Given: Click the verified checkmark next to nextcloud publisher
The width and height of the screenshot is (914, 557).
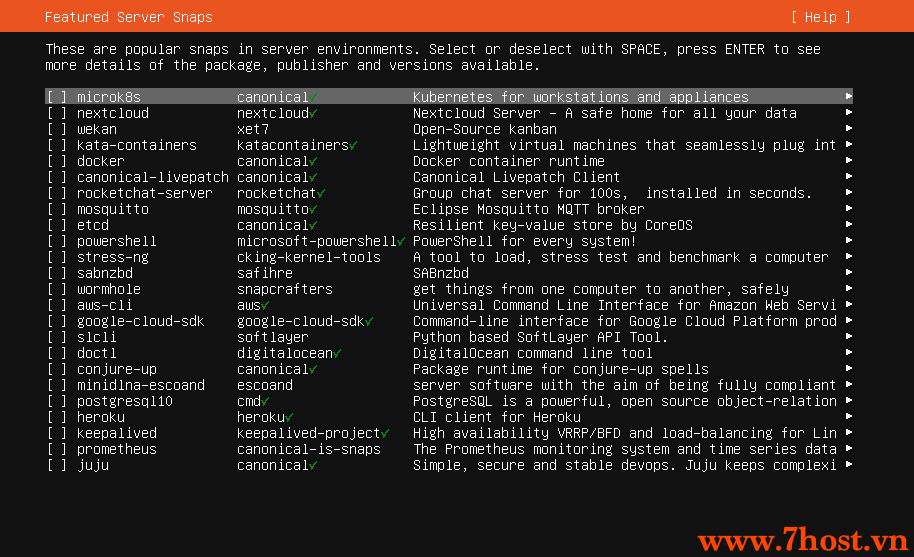Looking at the screenshot, I should pos(313,114).
